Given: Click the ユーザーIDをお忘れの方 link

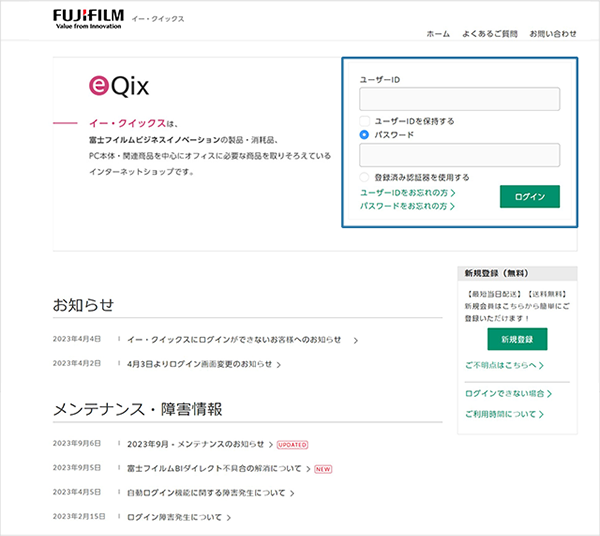Looking at the screenshot, I should tap(408, 193).
